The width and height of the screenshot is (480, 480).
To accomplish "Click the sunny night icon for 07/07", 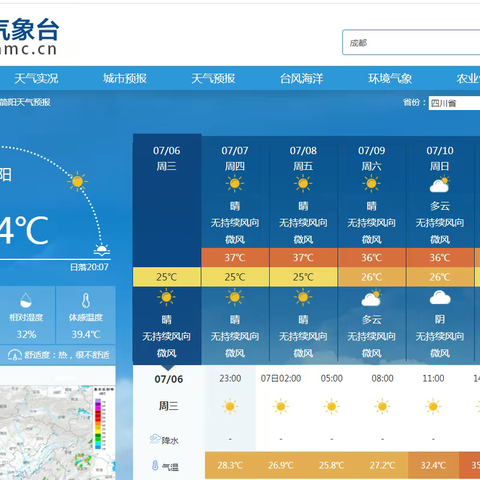I will coord(235,297).
